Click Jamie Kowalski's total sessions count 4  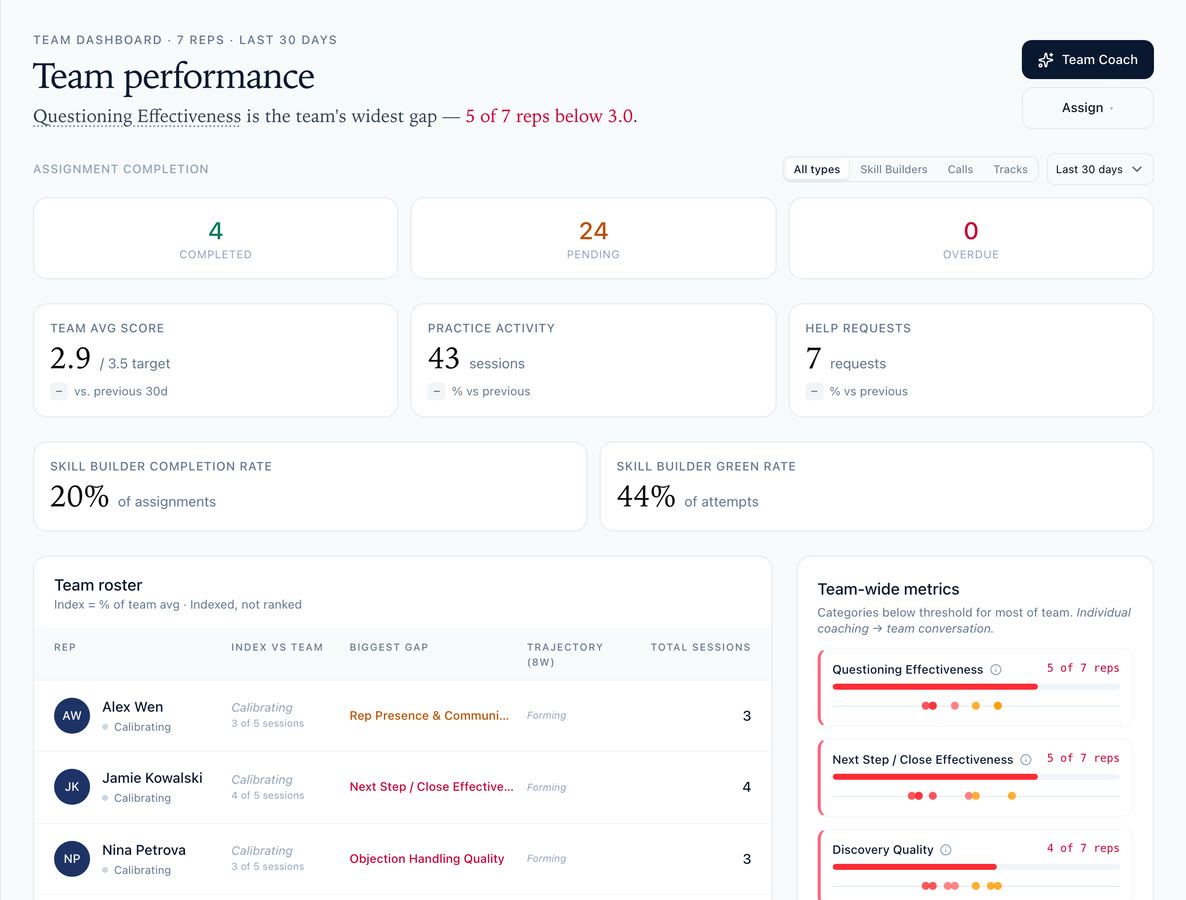747,787
